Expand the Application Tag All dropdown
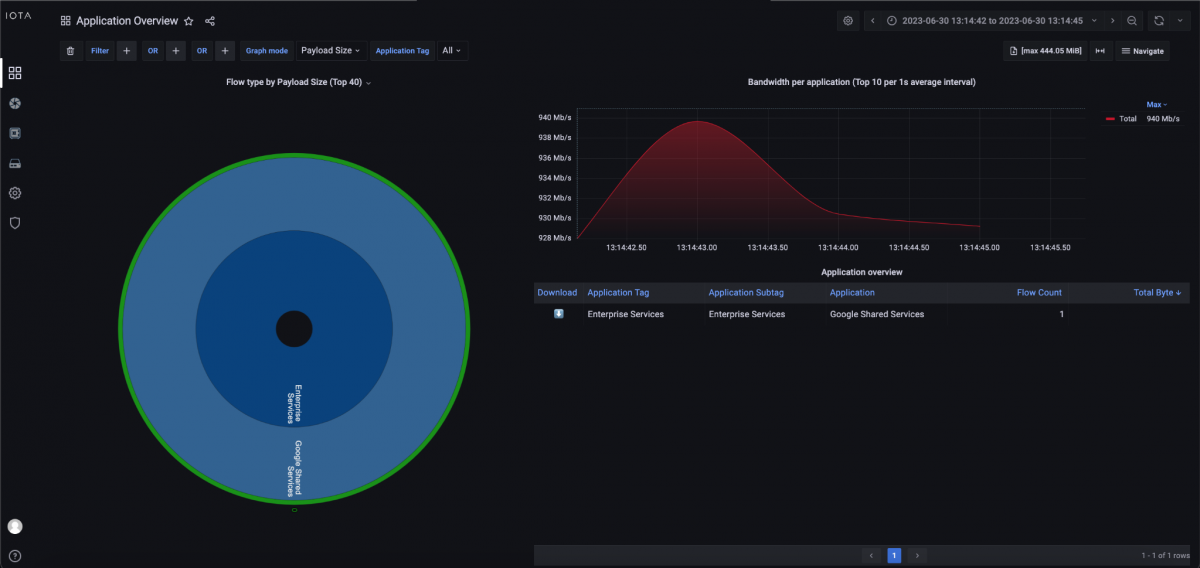 [451, 51]
